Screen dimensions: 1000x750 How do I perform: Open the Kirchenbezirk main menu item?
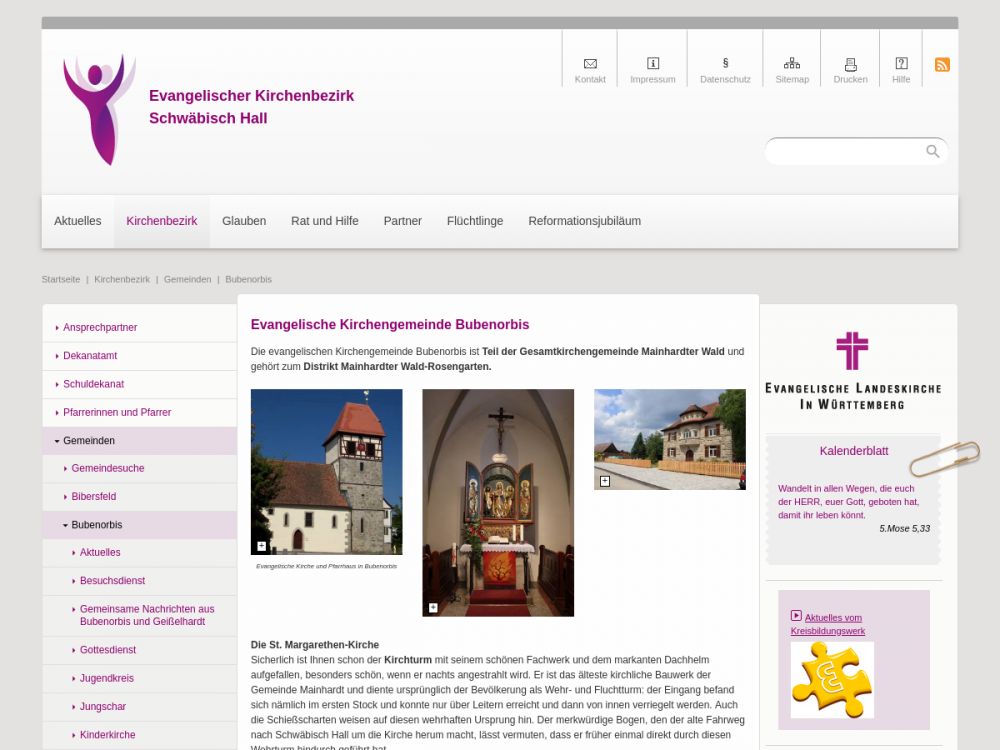pyautogui.click(x=161, y=221)
